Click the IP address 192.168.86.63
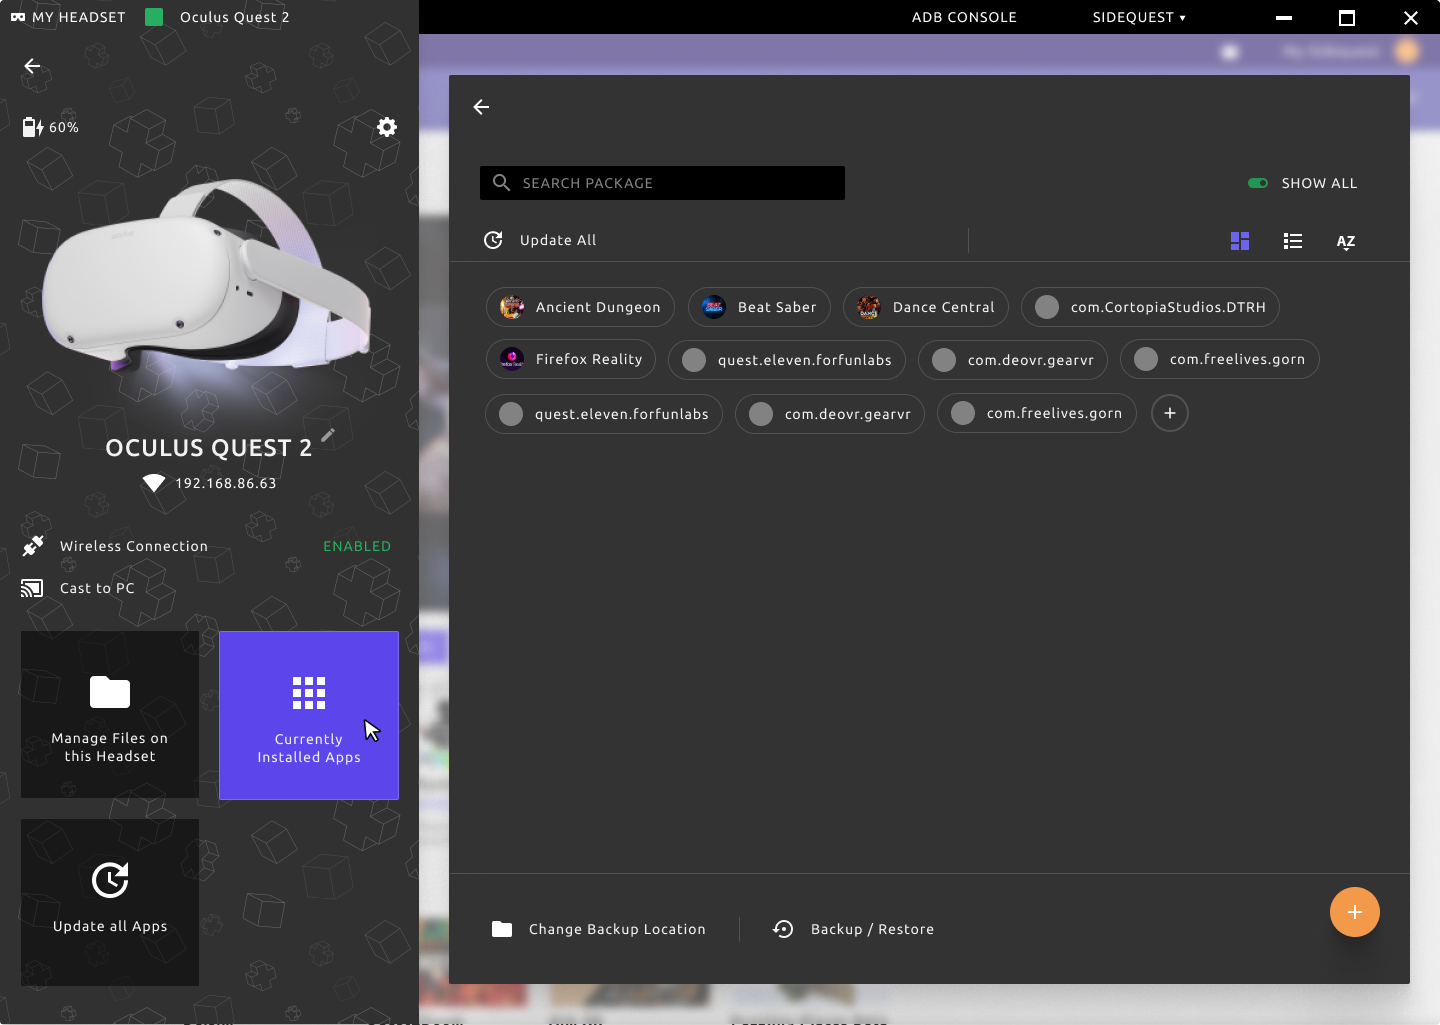The height and width of the screenshot is (1025, 1440). (x=226, y=483)
